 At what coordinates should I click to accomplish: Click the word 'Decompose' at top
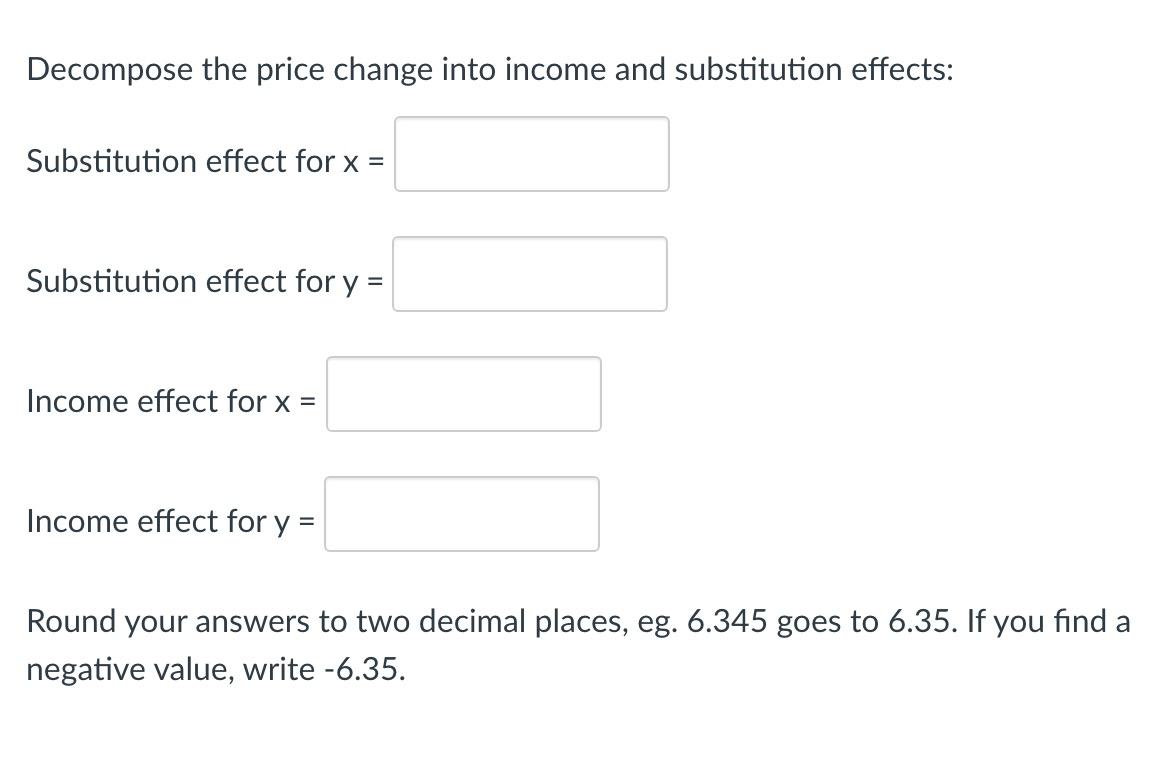pos(110,70)
